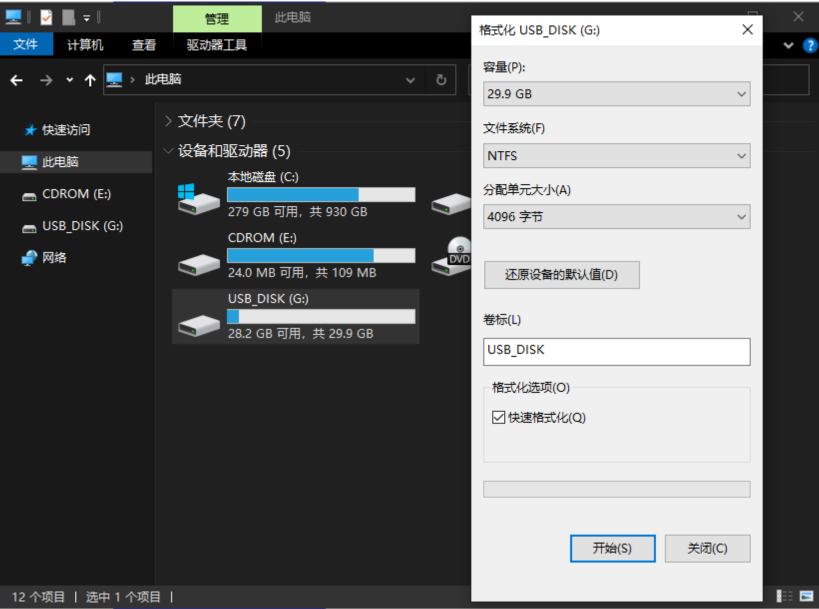819x609 pixels.
Task: Click the CDROM (E:) drive in device list
Action: (x=198, y=261)
